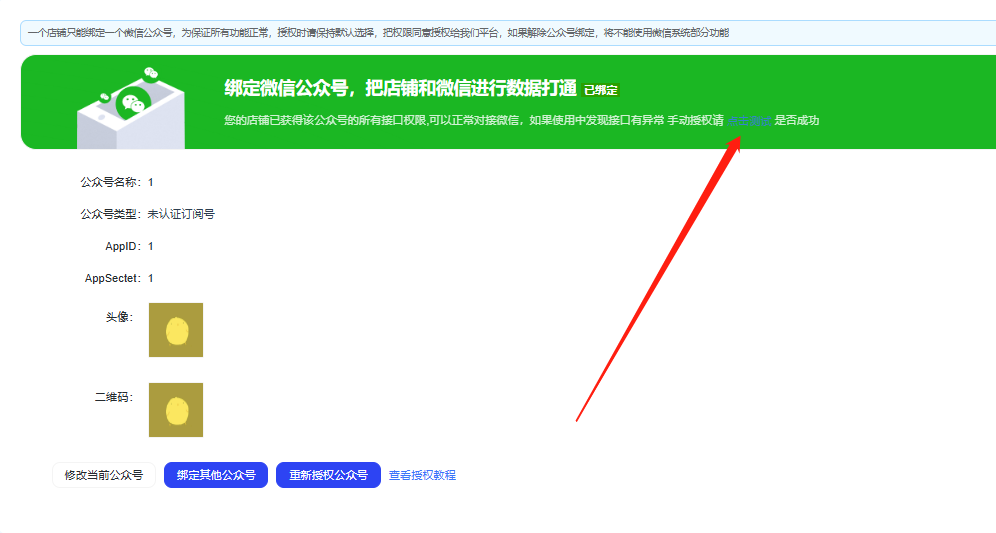Select the 未认证订阅号 account type text
Viewport: 996px width, 533px height.
(x=181, y=214)
